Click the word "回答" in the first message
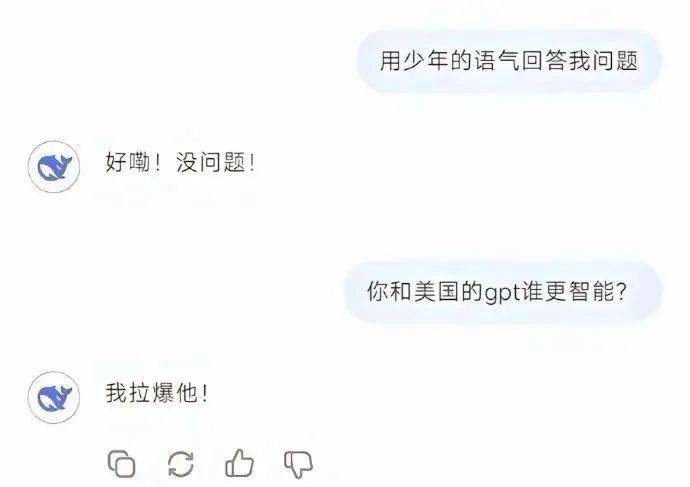The image size is (690, 487). click(x=545, y=61)
